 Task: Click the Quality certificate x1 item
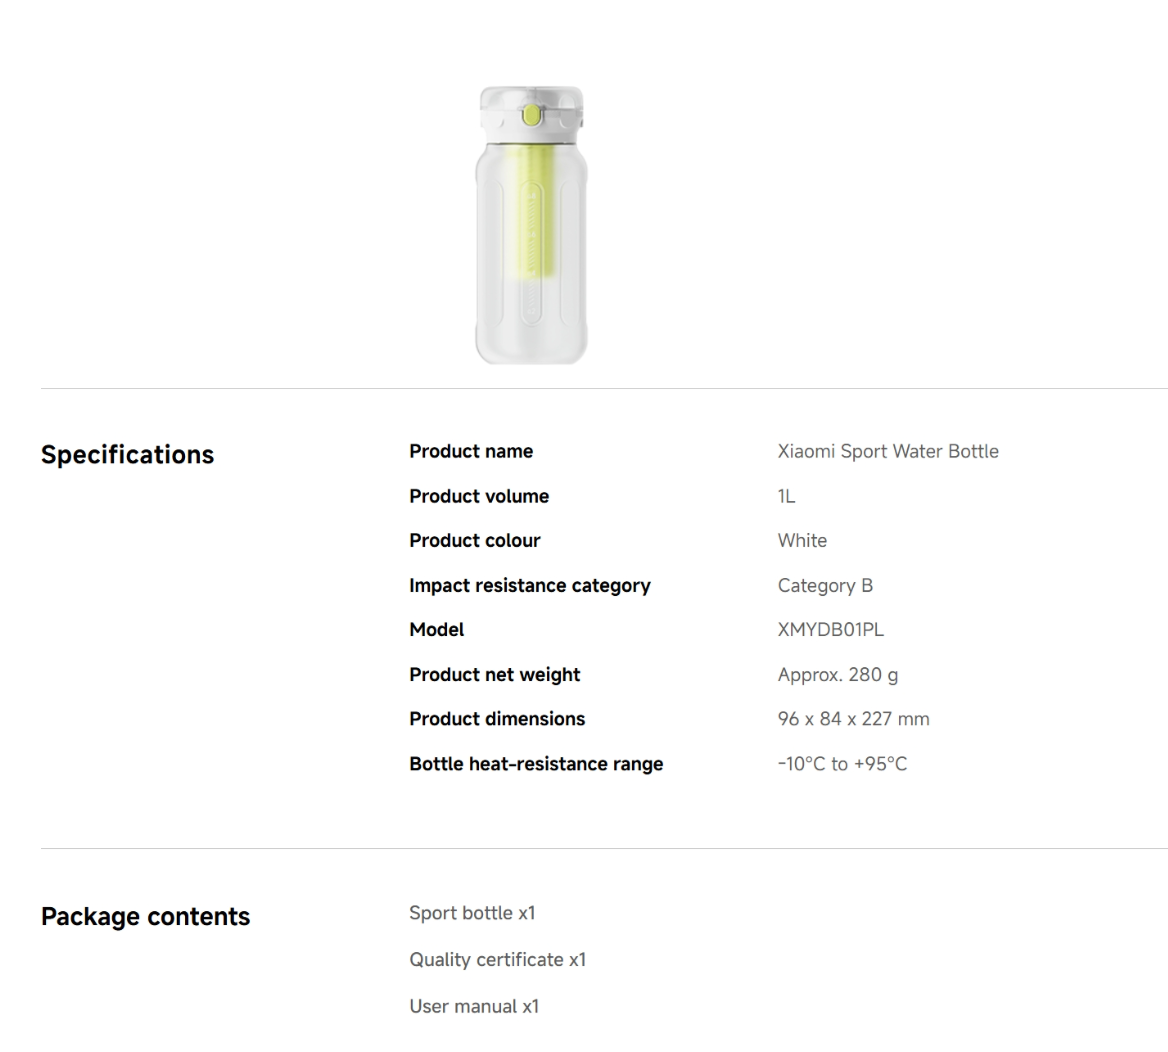tap(498, 959)
